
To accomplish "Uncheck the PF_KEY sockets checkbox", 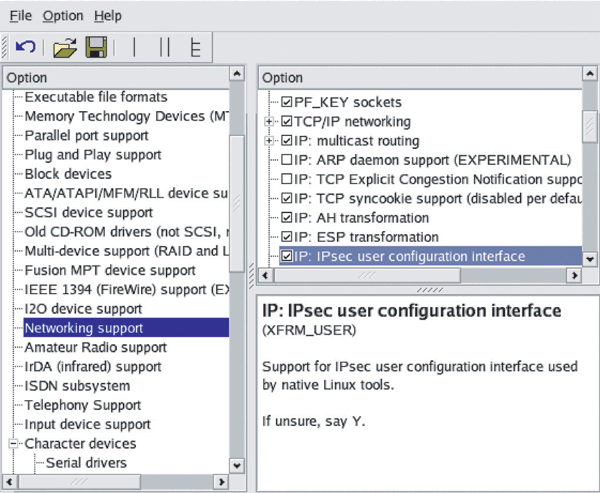I will point(287,102).
